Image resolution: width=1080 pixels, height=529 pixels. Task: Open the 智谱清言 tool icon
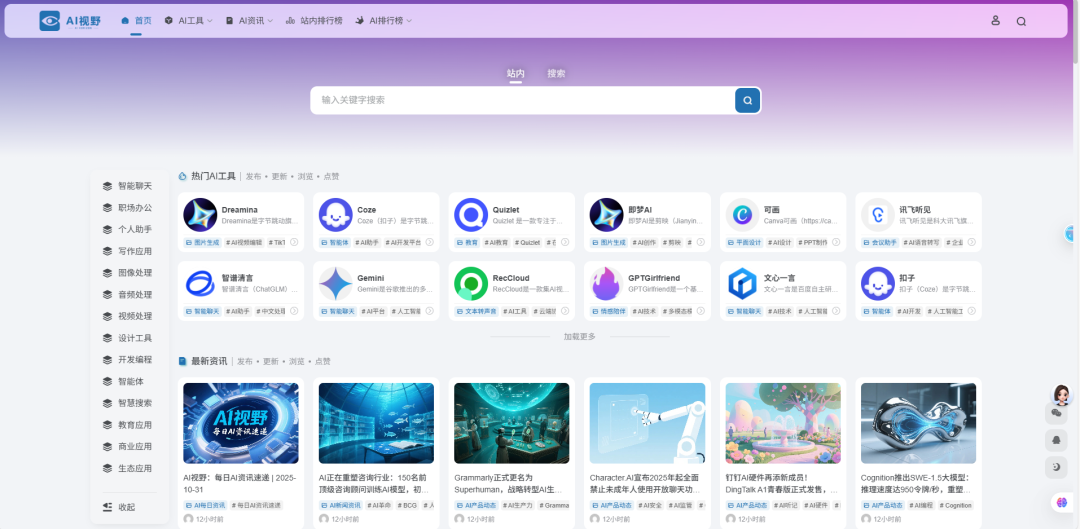click(x=200, y=283)
